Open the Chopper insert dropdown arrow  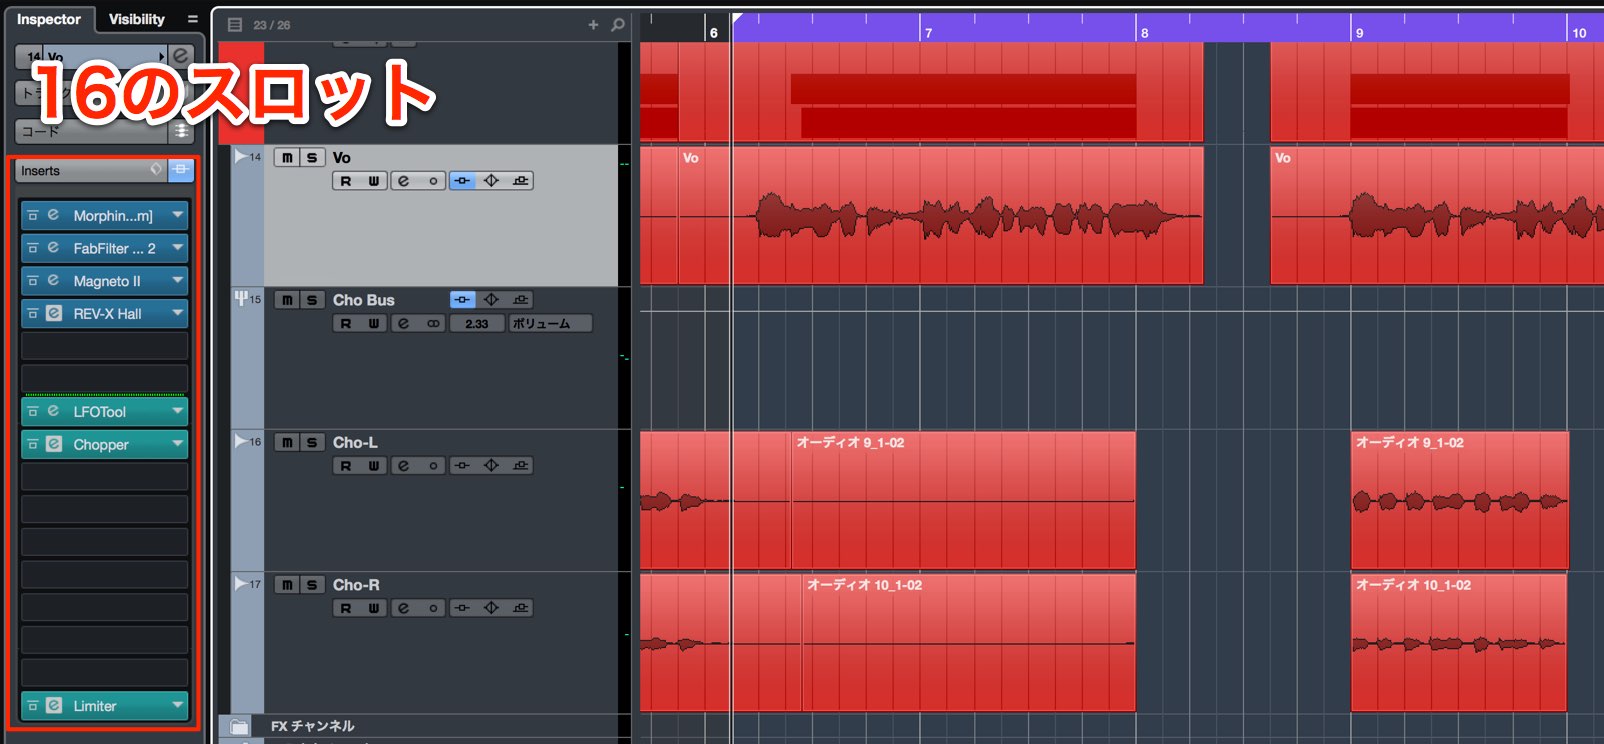click(x=178, y=444)
